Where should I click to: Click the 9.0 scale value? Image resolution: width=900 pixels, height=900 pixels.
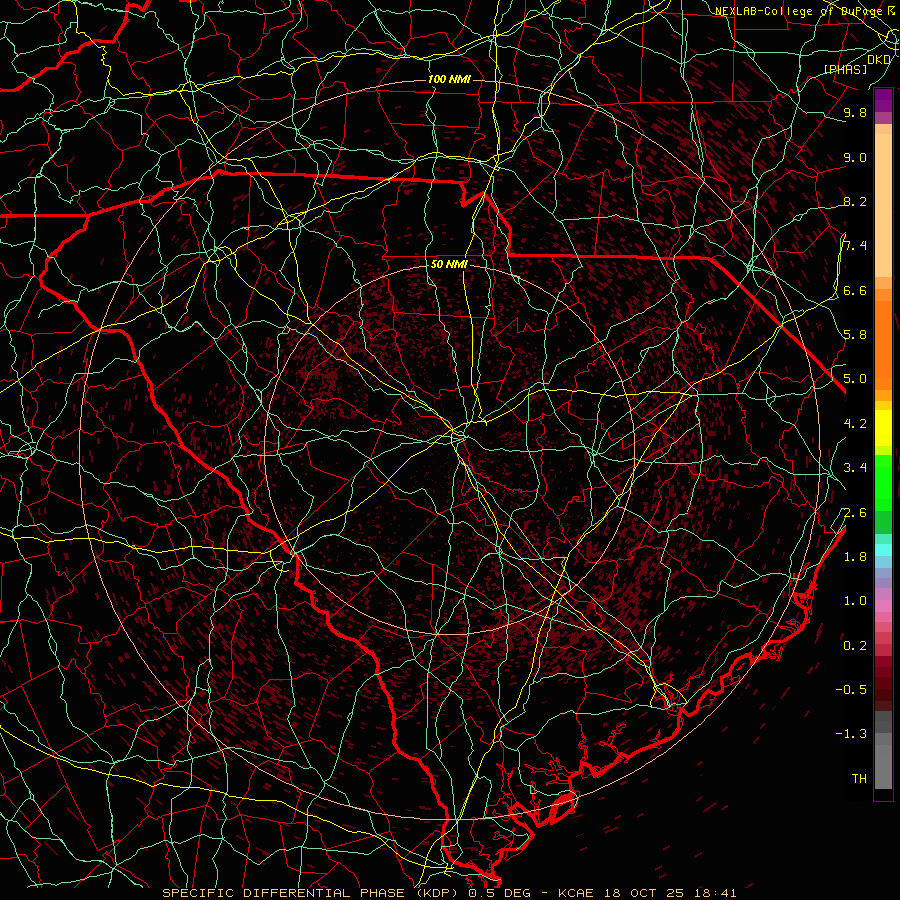coord(855,158)
